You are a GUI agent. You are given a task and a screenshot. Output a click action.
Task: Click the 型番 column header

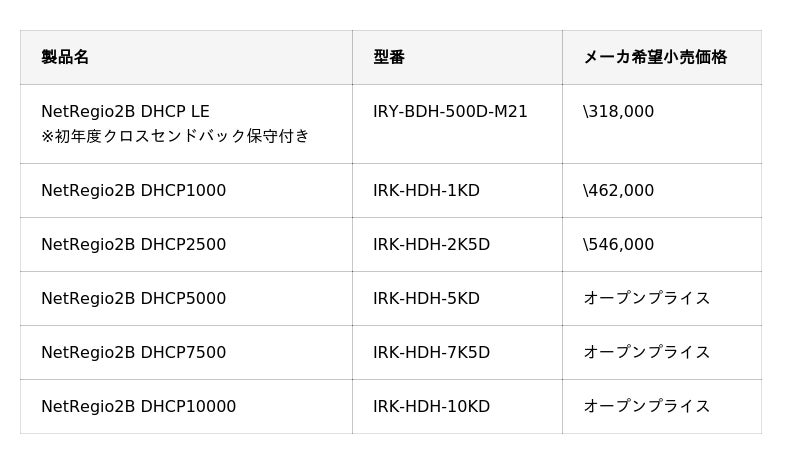[x=389, y=58]
